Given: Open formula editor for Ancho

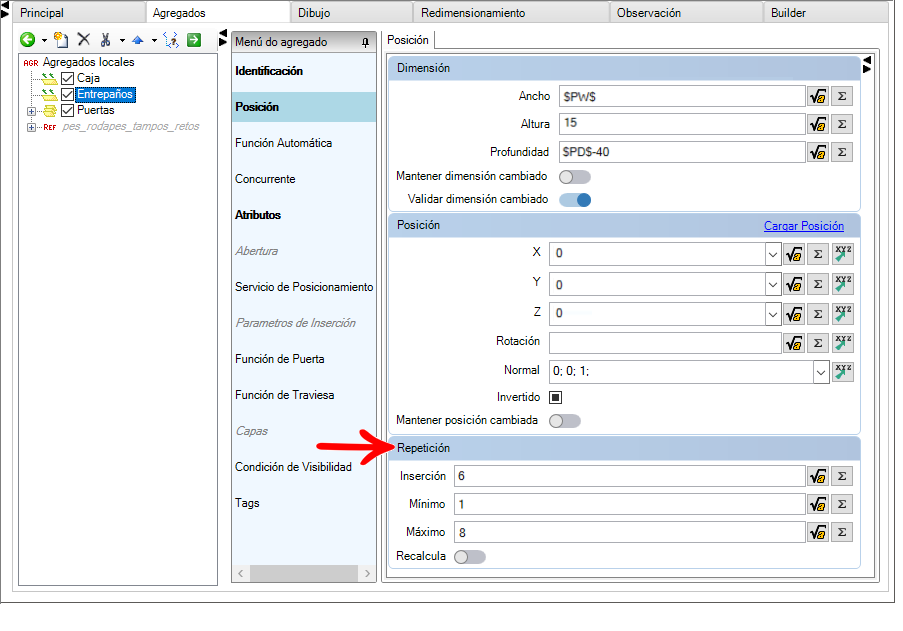Looking at the screenshot, I should click(x=818, y=96).
